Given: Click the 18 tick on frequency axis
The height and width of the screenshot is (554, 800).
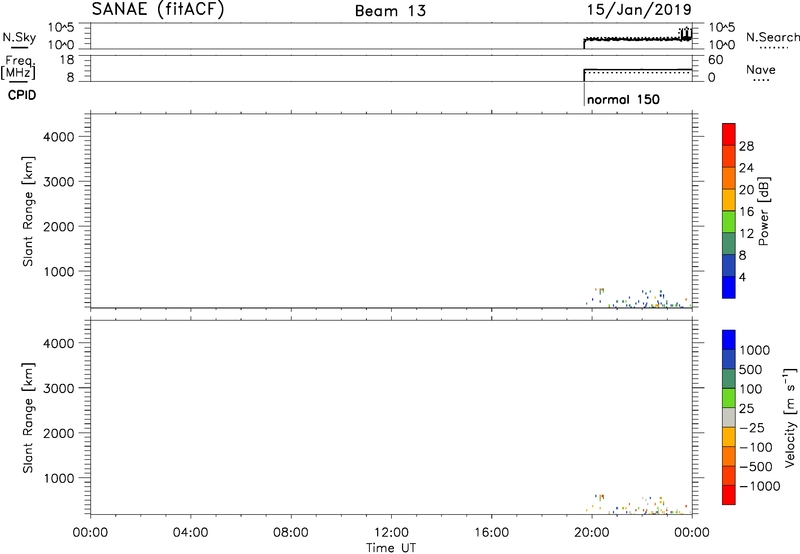Looking at the screenshot, I should coord(67,60).
